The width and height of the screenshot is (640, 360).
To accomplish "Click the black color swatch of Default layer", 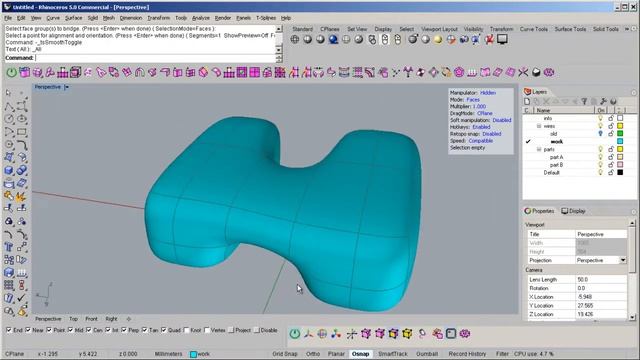I will [x=620, y=172].
